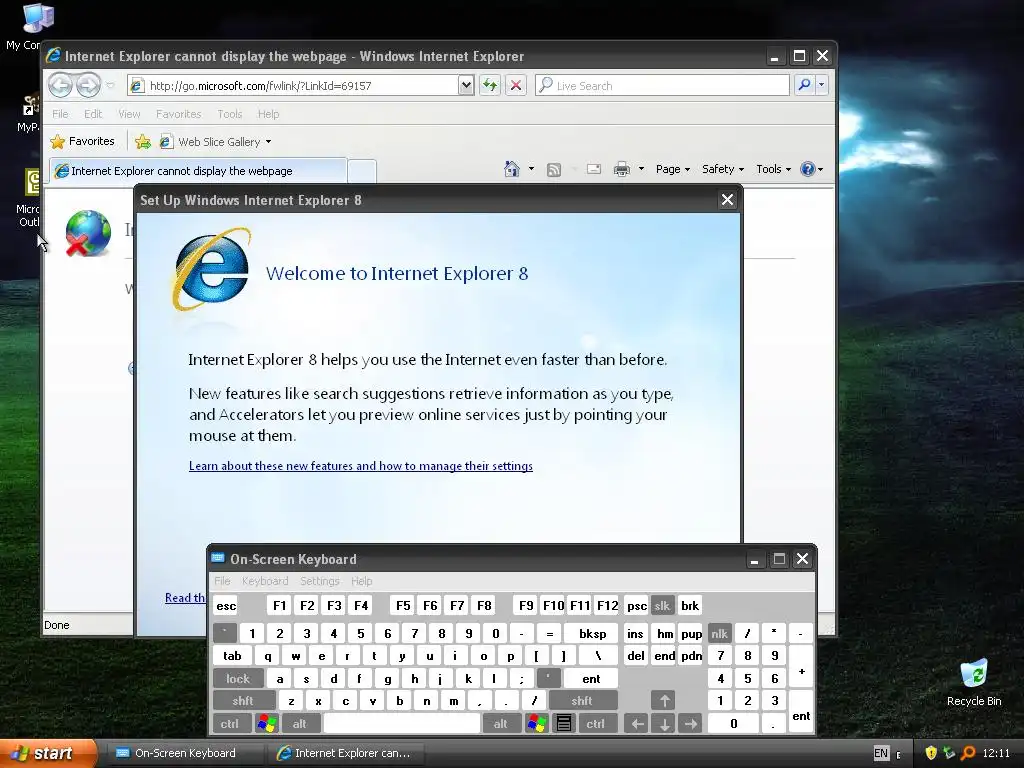Screen dimensions: 1024x768
Task: Click the Read Mail envelope icon
Action: tap(594, 169)
